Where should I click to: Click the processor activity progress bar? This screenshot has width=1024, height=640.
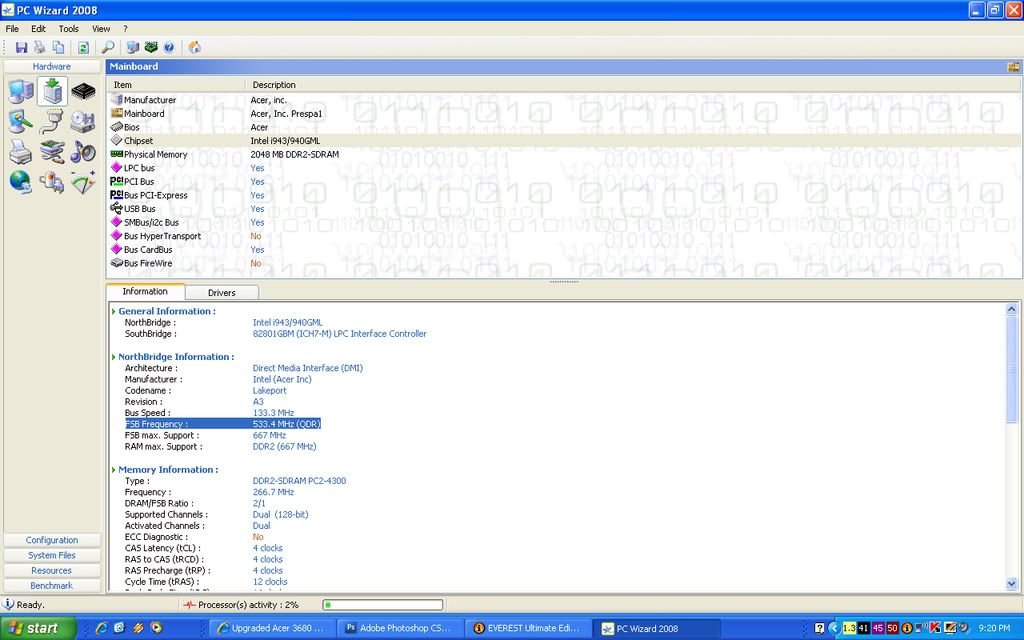point(383,605)
